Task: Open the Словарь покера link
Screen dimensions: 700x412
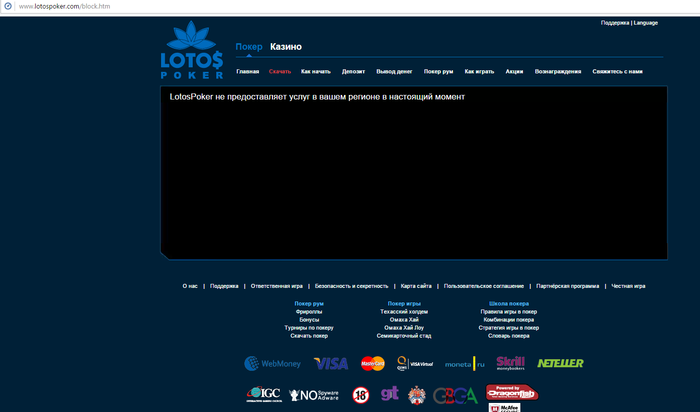Action: click(x=509, y=336)
